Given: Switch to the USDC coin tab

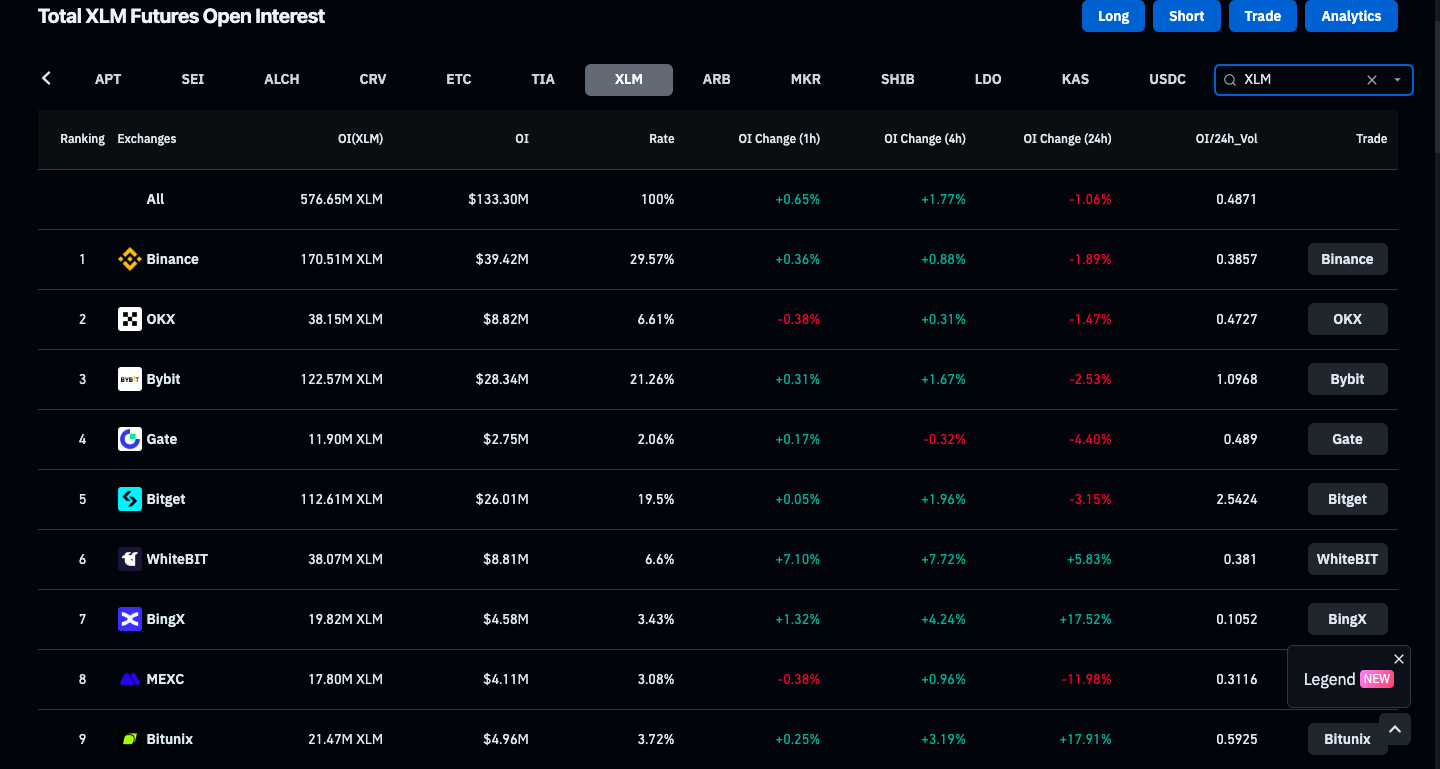Looking at the screenshot, I should [1168, 79].
